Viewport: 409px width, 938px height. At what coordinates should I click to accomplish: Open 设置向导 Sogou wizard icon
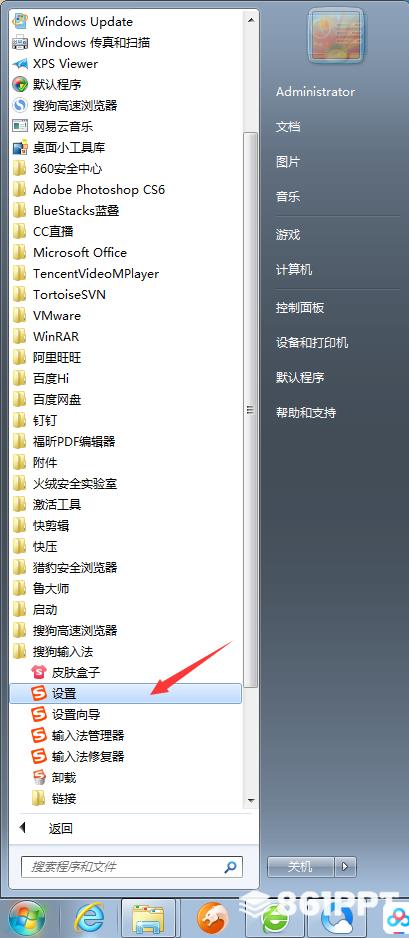[39, 714]
